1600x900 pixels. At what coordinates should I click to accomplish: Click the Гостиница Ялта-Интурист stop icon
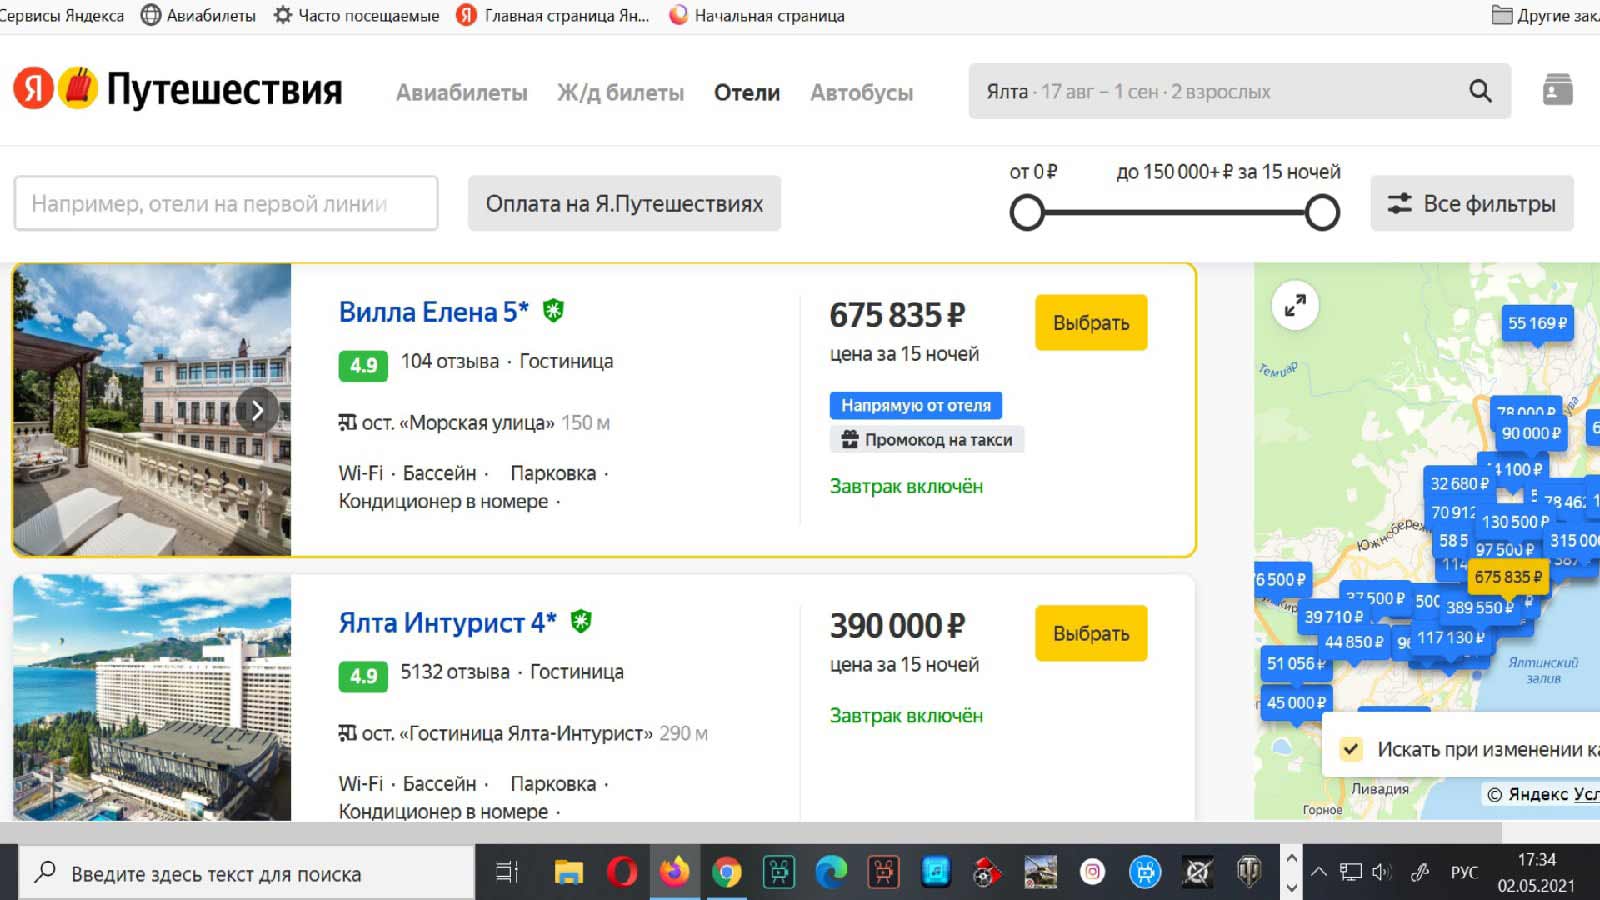tap(347, 734)
